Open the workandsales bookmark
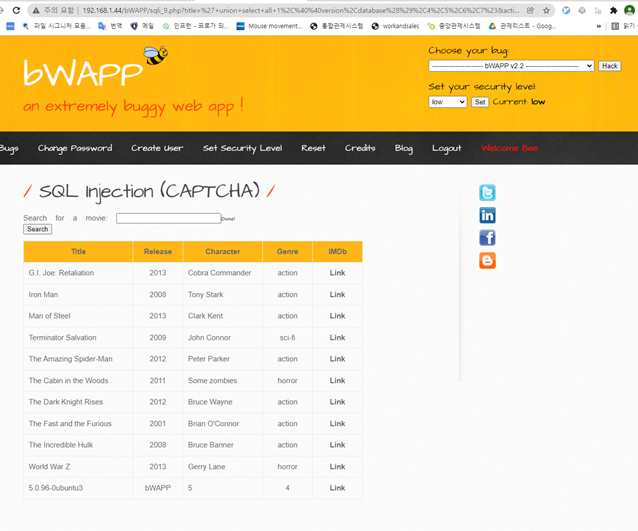This screenshot has width=638, height=531. [x=395, y=26]
